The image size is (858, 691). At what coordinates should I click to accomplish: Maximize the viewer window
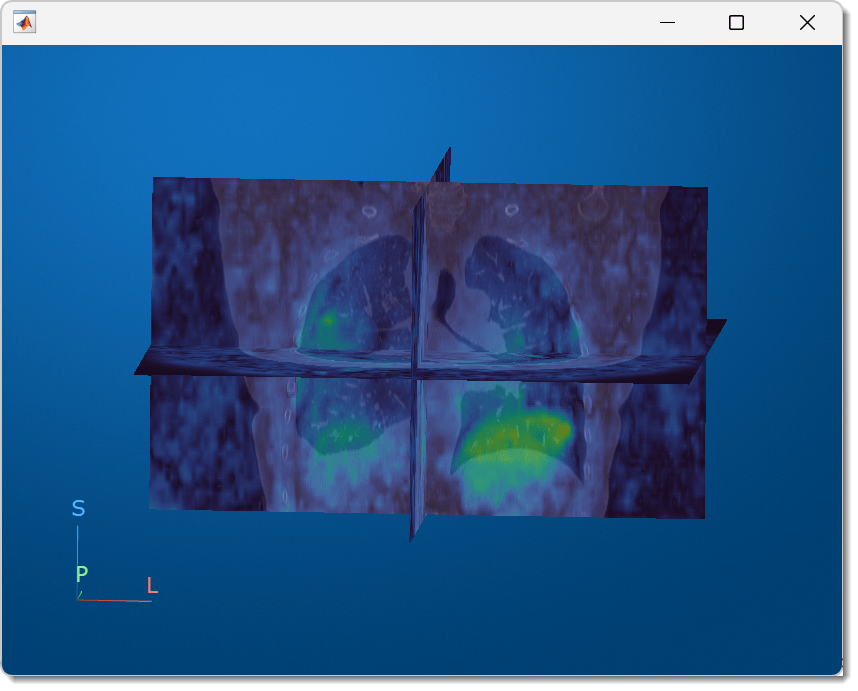736,22
